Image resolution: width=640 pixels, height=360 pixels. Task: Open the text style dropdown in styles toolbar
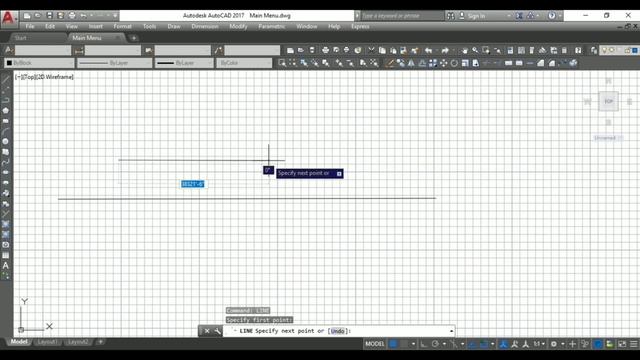pyautogui.click(x=43, y=50)
